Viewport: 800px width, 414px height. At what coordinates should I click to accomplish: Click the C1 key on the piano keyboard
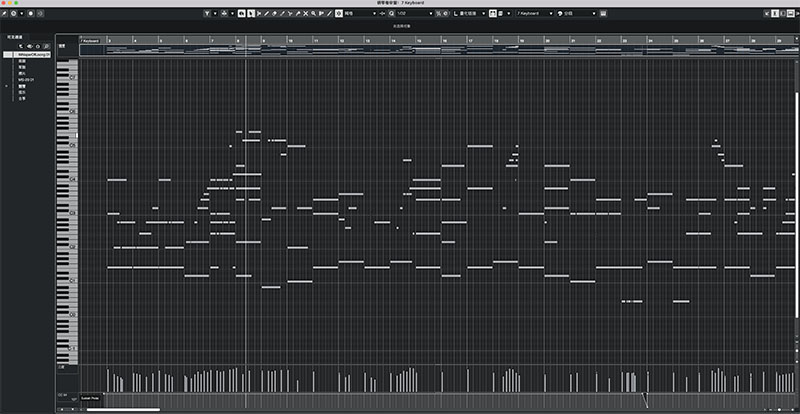tap(67, 282)
